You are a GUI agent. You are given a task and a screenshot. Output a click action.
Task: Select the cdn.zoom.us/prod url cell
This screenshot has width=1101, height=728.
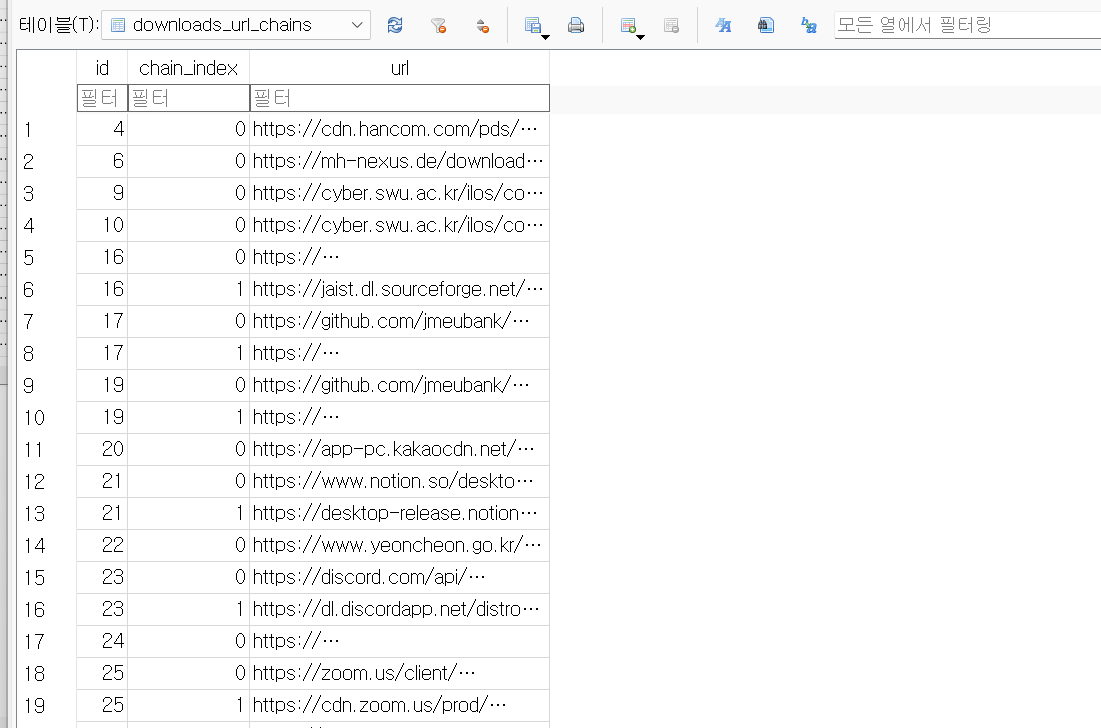point(400,705)
